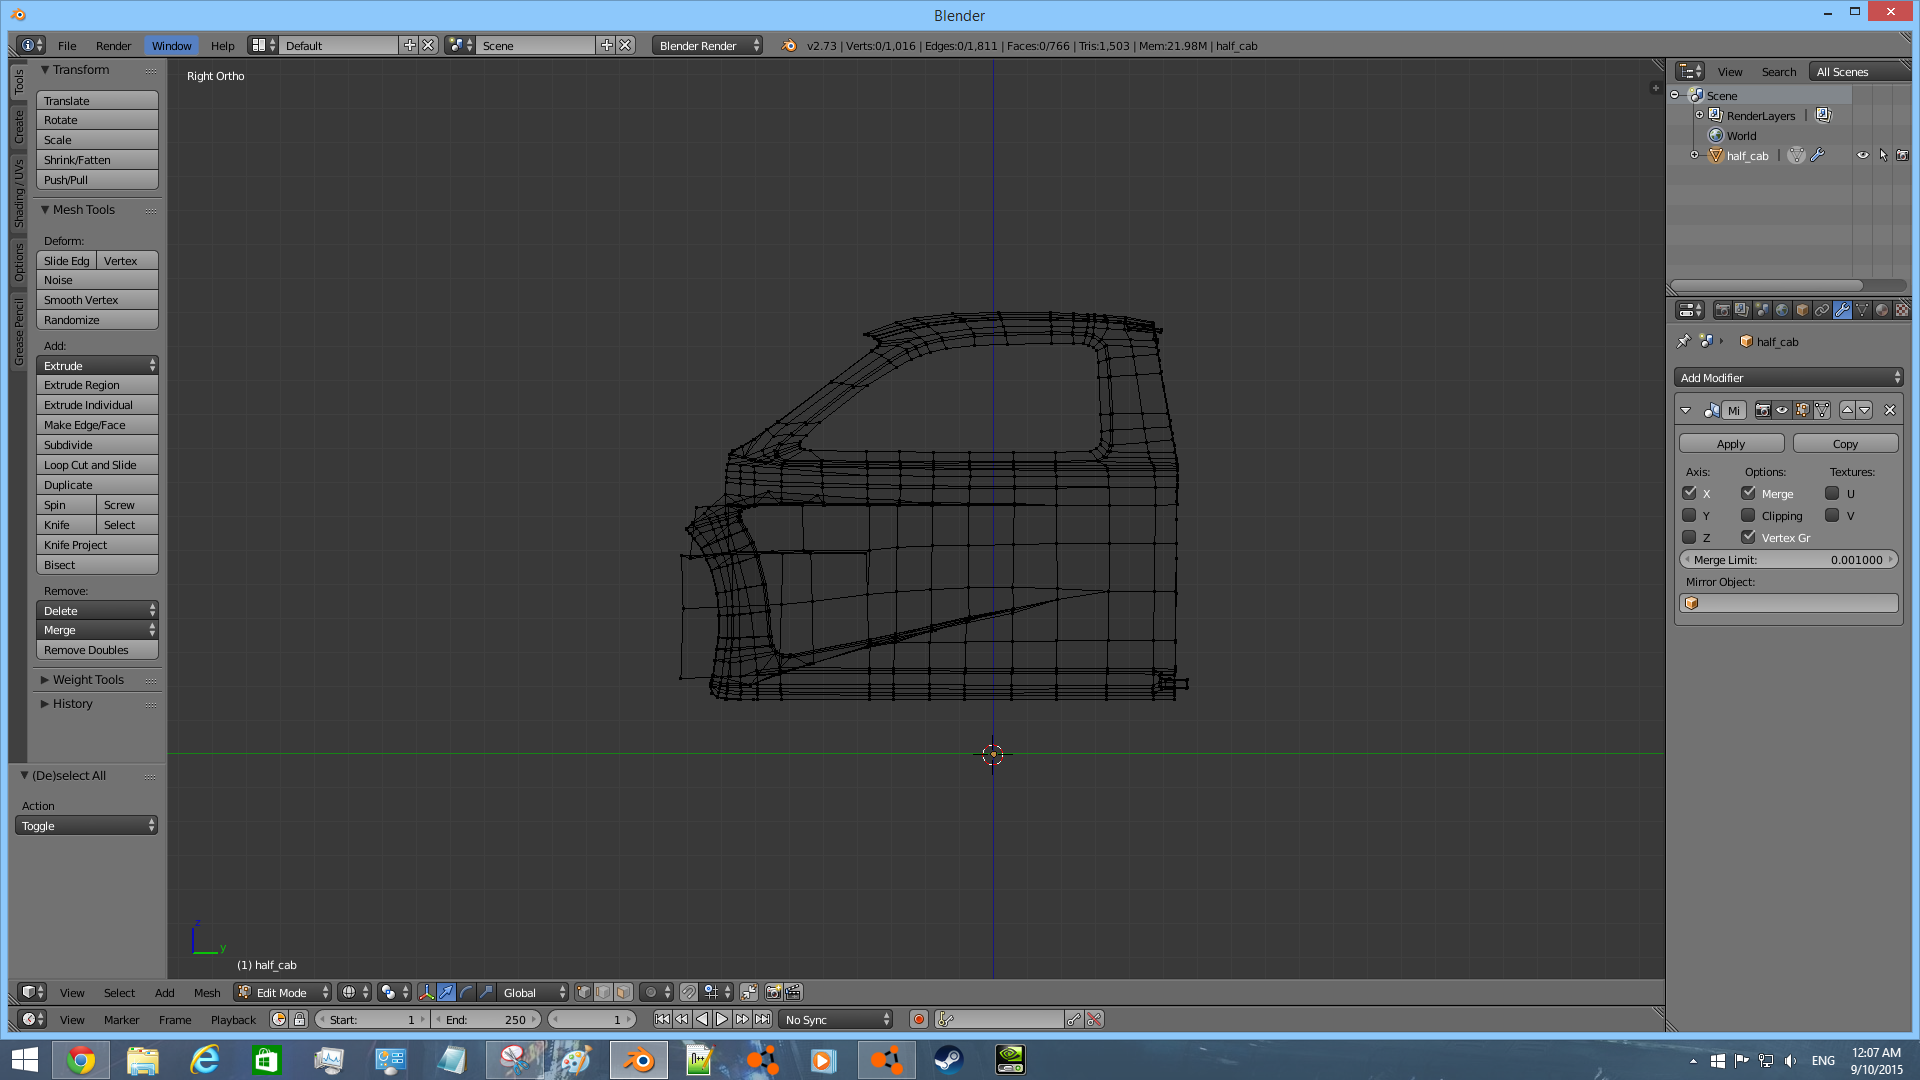Open the Mesh menu in 3D view header
The image size is (1920, 1080).
[207, 992]
